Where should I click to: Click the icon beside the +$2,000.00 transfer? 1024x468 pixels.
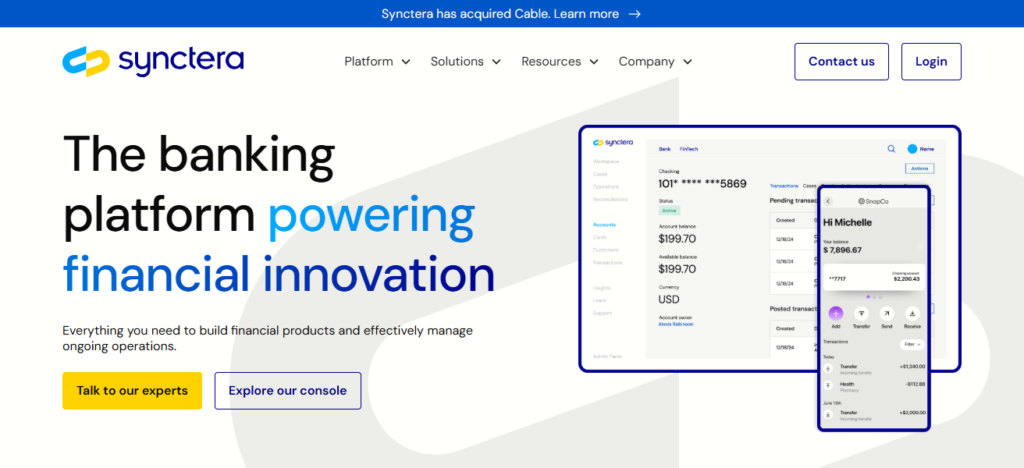coord(829,415)
